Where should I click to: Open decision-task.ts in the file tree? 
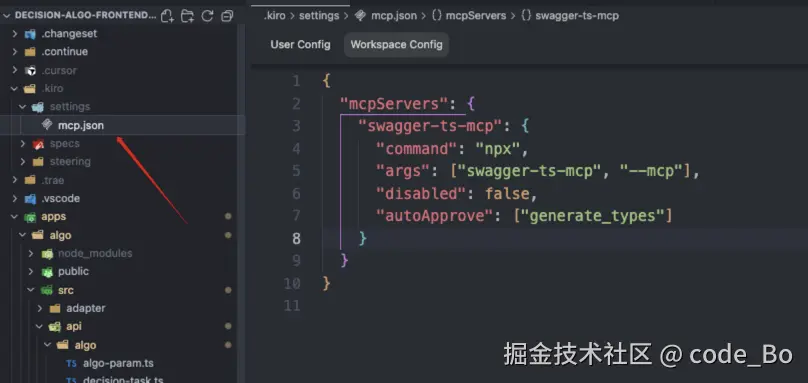pyautogui.click(x=123, y=380)
